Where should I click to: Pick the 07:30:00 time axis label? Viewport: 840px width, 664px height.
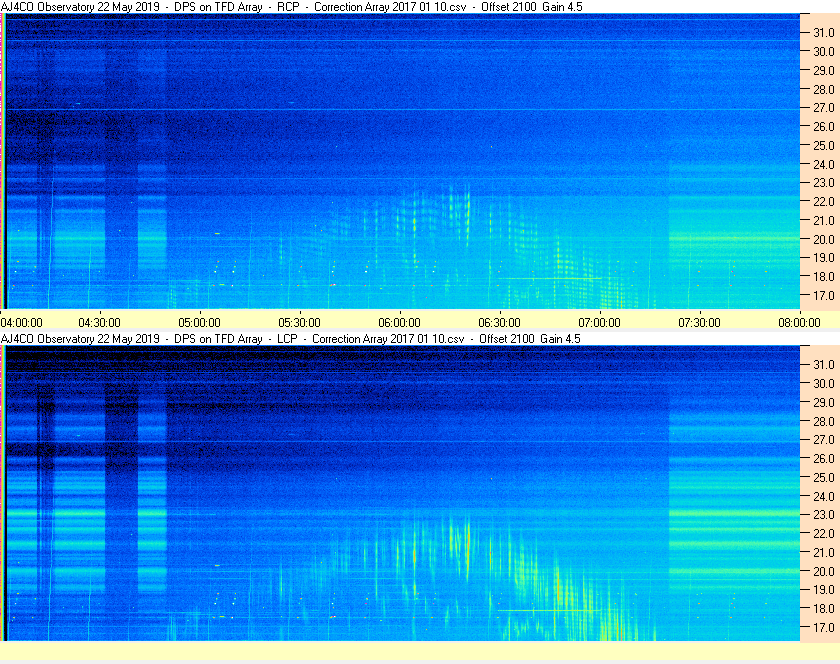[x=700, y=323]
